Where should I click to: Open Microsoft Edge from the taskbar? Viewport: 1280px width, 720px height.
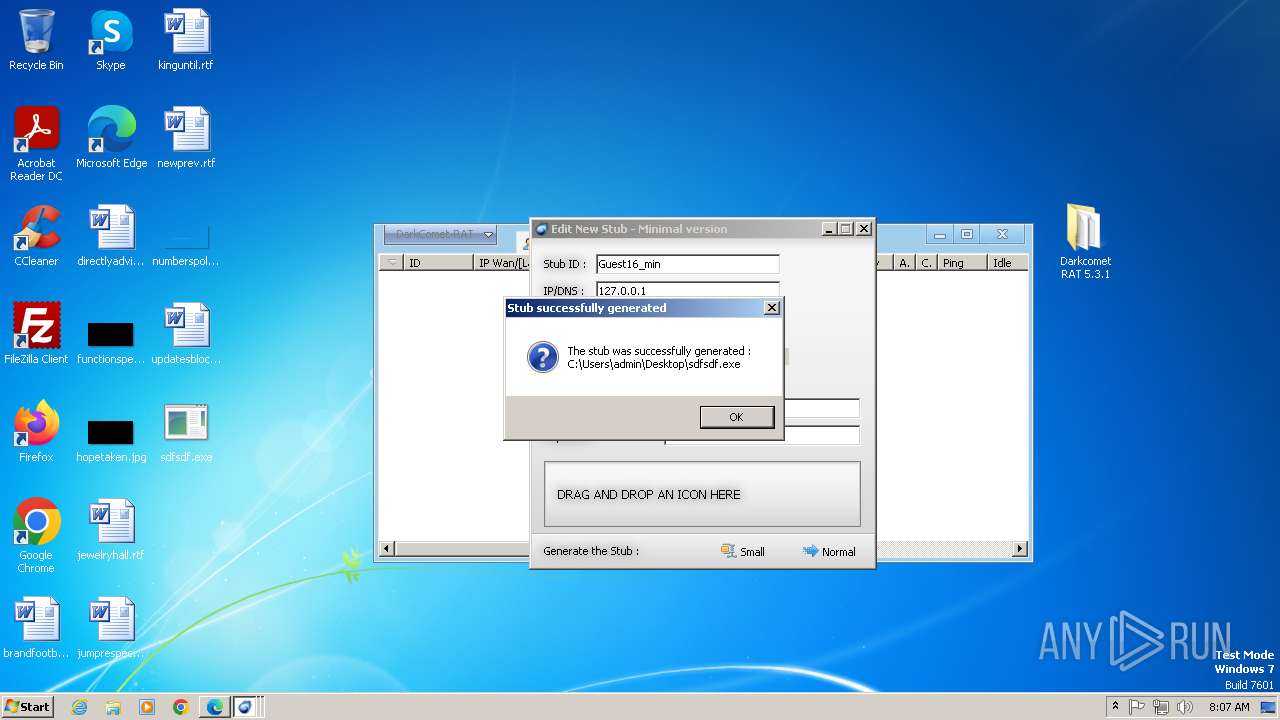[x=215, y=707]
